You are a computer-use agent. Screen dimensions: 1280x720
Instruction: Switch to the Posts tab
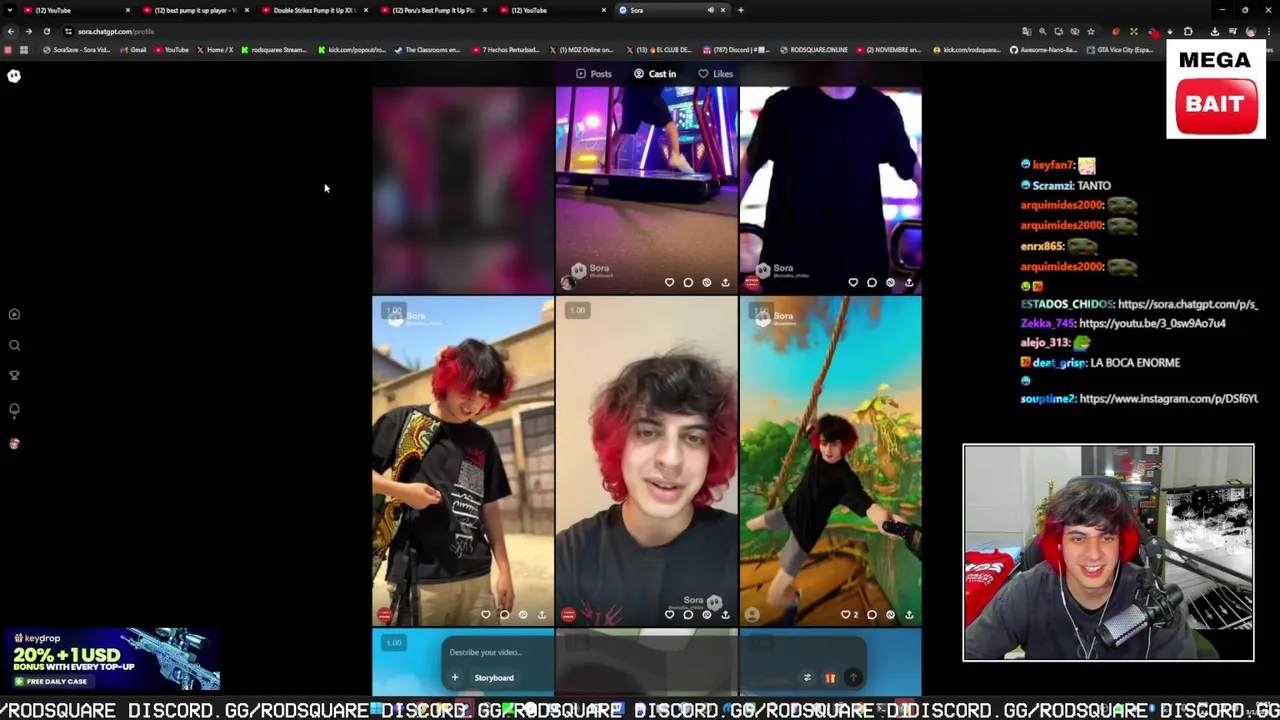(594, 74)
